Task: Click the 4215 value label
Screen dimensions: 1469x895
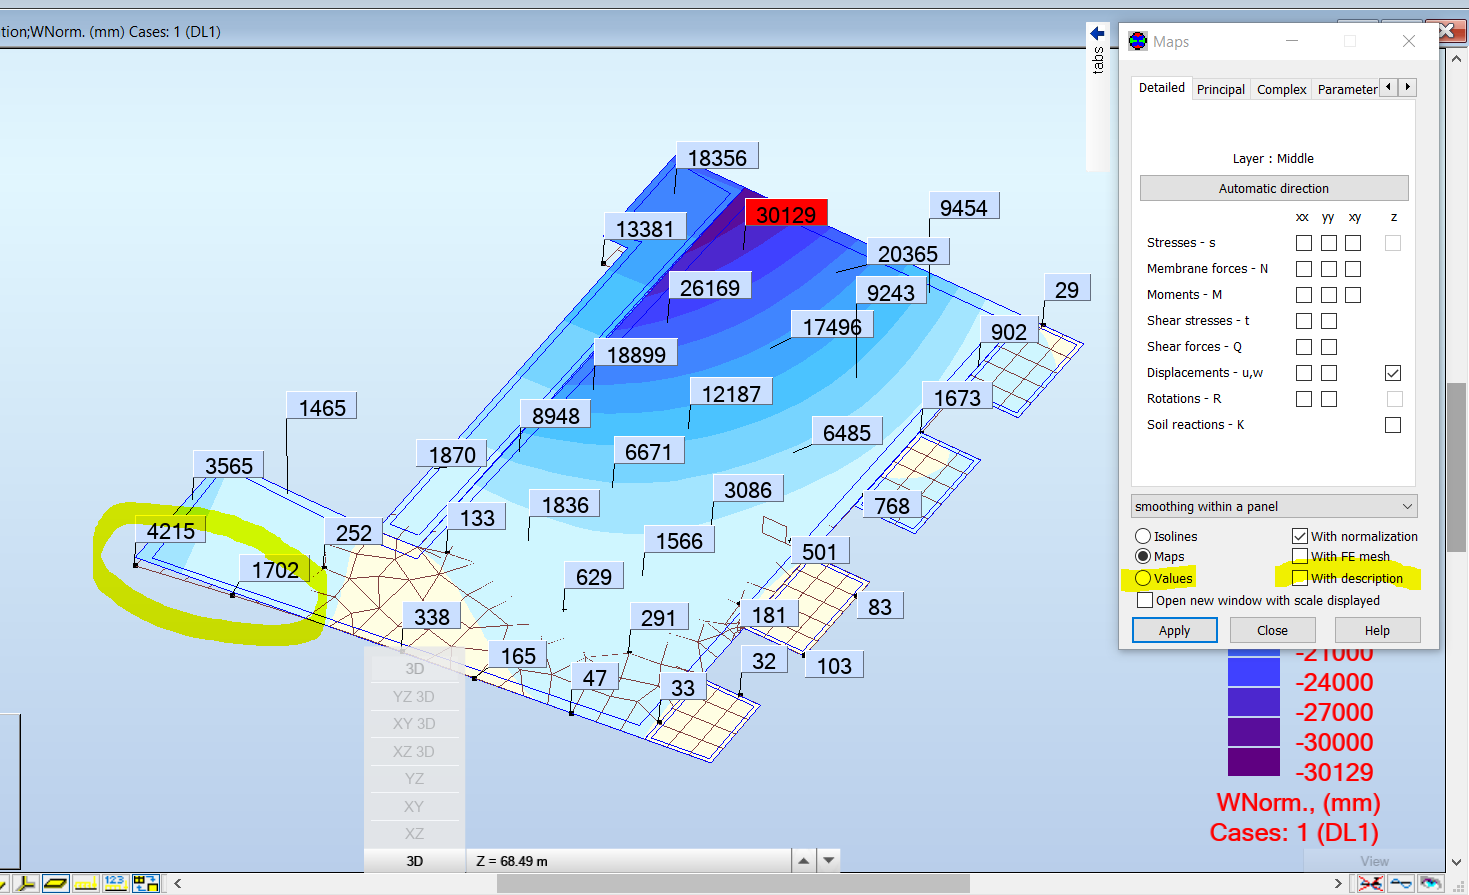Action: [x=171, y=531]
